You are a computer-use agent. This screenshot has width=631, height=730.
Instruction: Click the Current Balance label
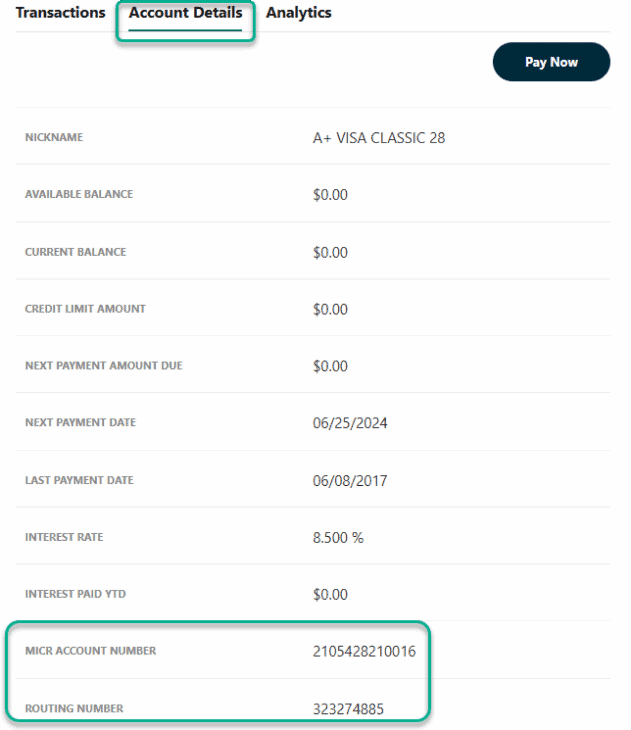[75, 252]
